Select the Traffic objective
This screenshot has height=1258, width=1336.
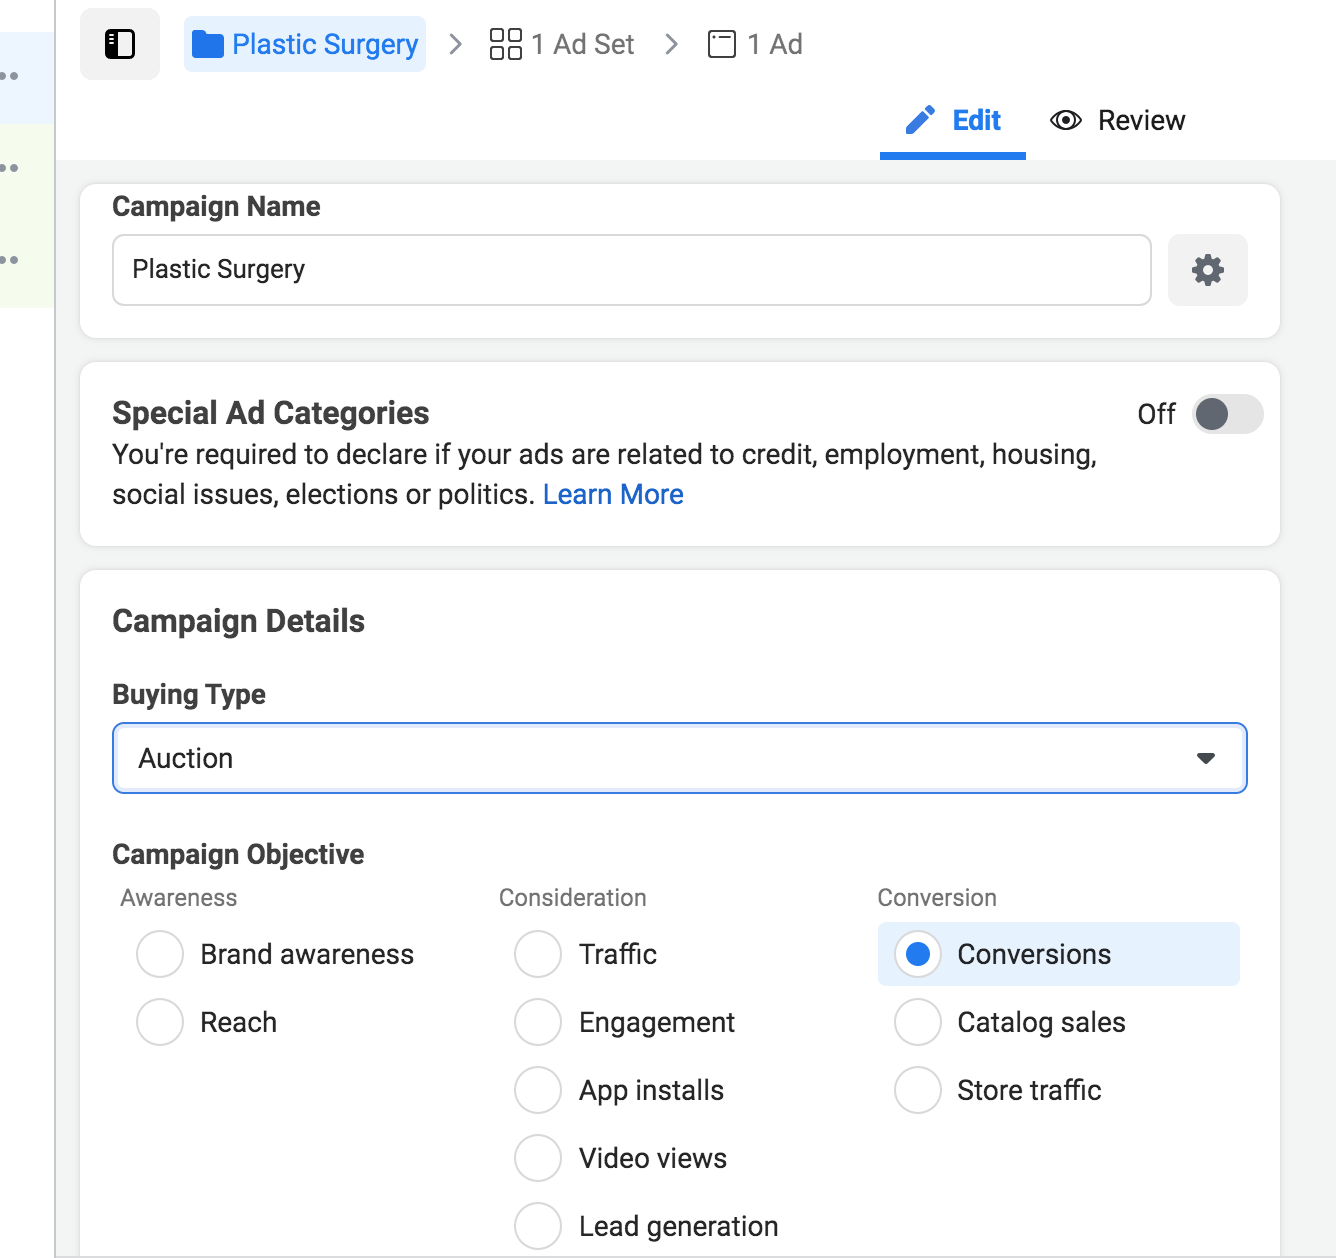538,954
